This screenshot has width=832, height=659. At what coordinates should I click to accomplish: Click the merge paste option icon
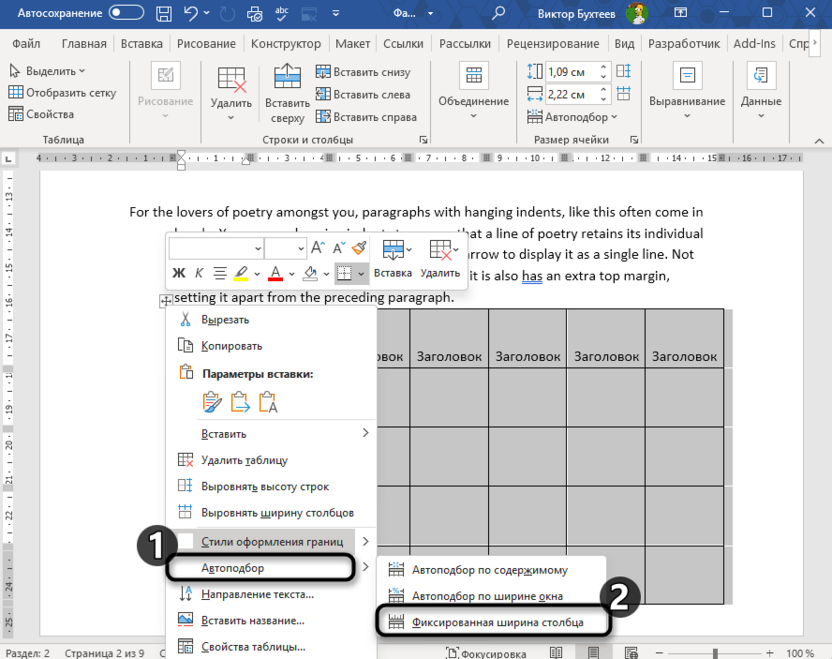tap(240, 402)
